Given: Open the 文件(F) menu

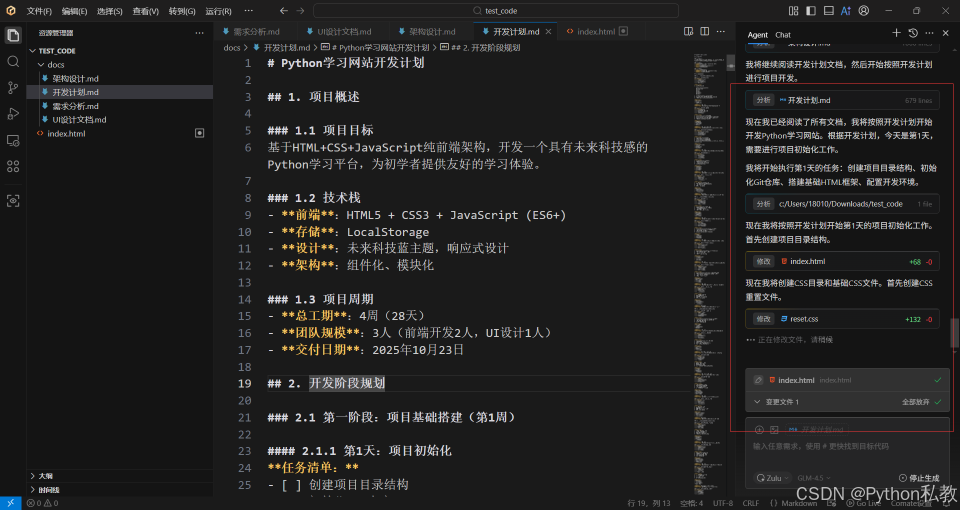Looking at the screenshot, I should click(x=39, y=11).
